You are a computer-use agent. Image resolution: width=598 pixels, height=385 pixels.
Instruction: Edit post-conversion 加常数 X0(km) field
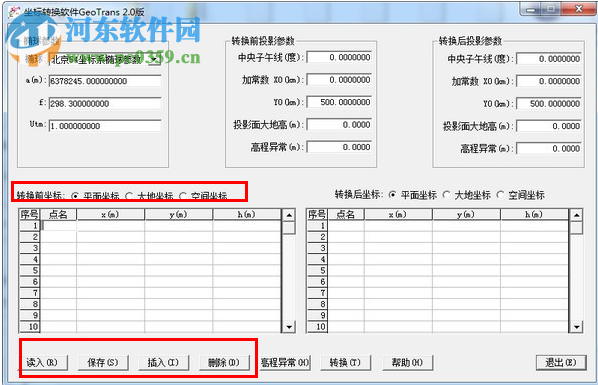(549, 81)
